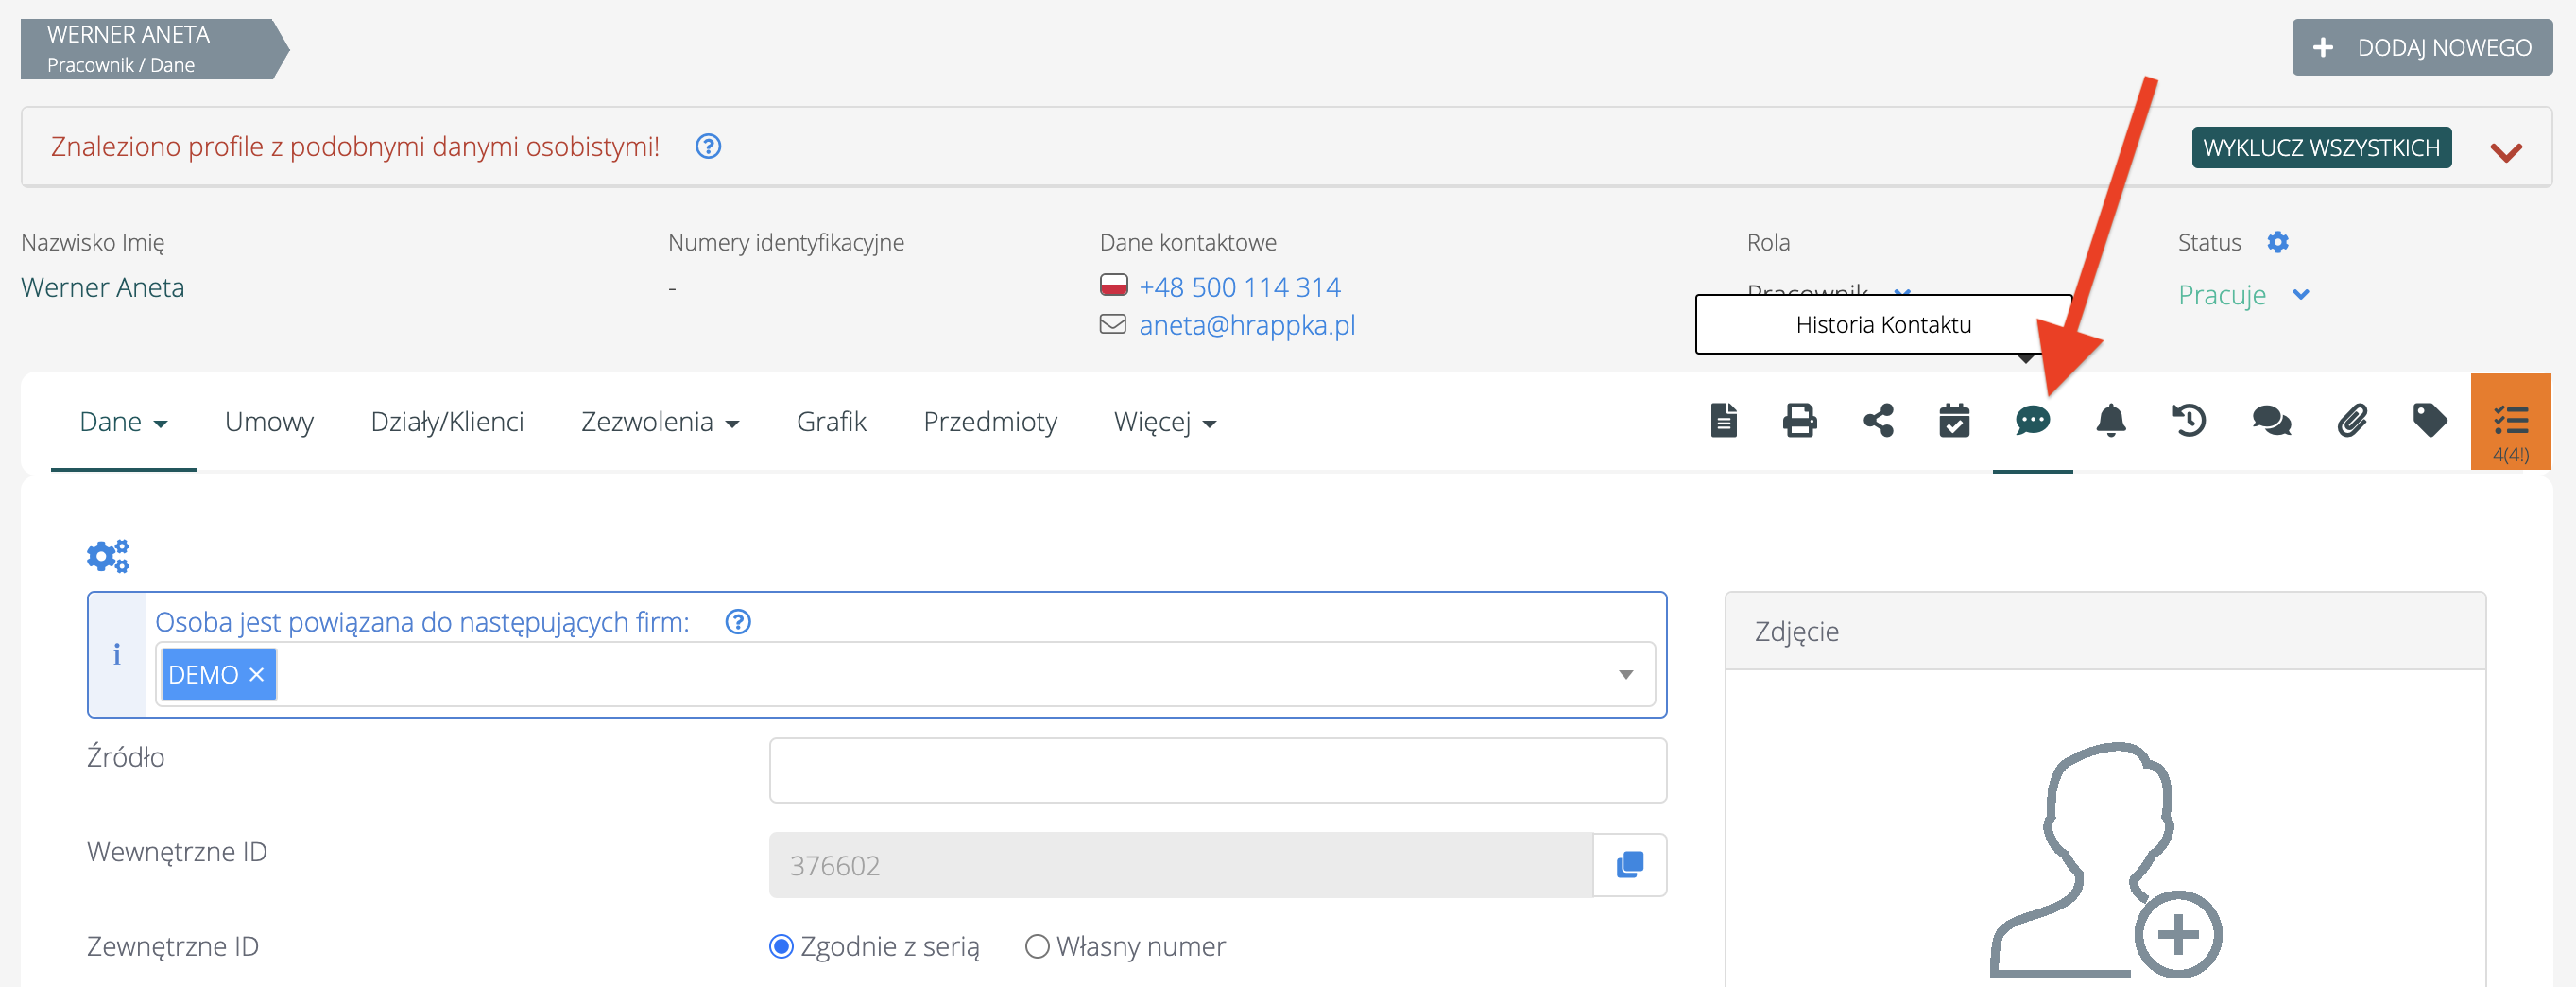Expand the similar profiles warning chevron
The height and width of the screenshot is (987, 2576).
(x=2505, y=152)
